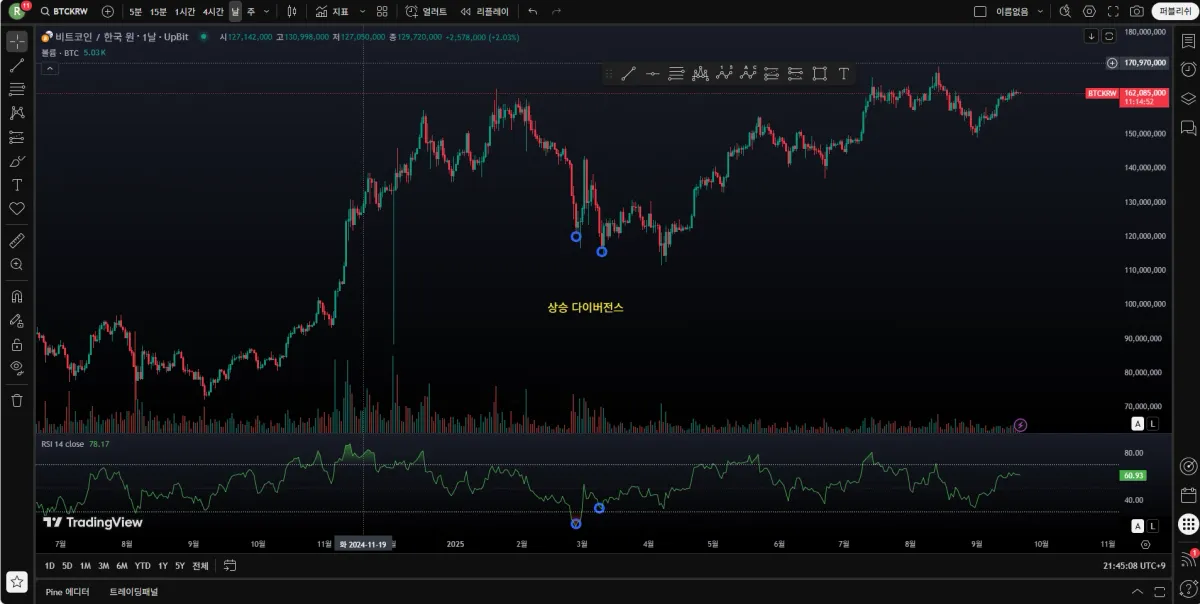Open chart settings hexagon icon
This screenshot has height=604, width=1200.
tap(1089, 11)
